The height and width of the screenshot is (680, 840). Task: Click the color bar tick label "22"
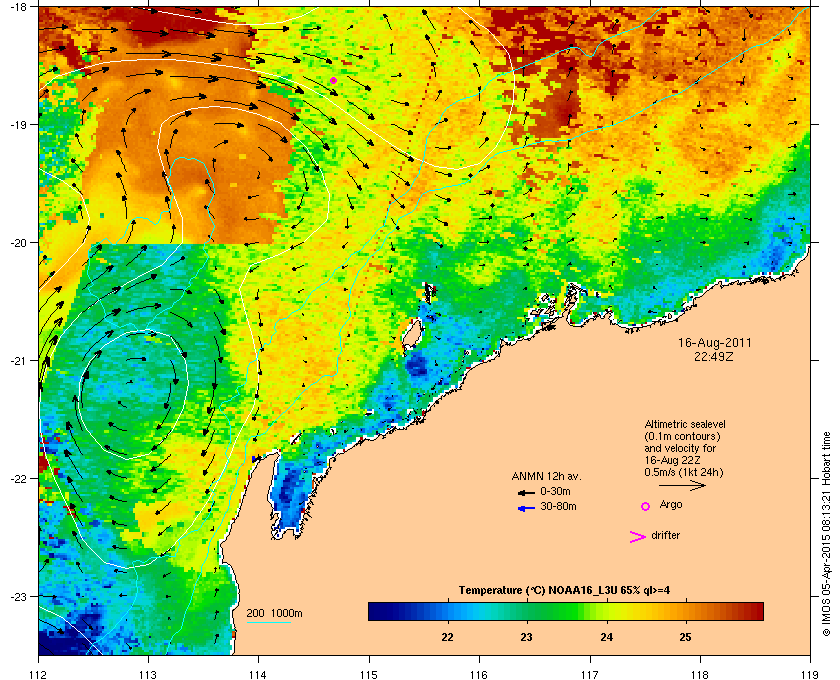click(x=447, y=638)
